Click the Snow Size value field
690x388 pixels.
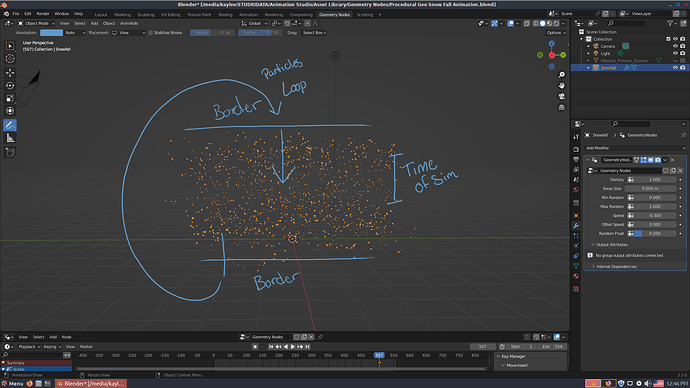click(x=650, y=189)
